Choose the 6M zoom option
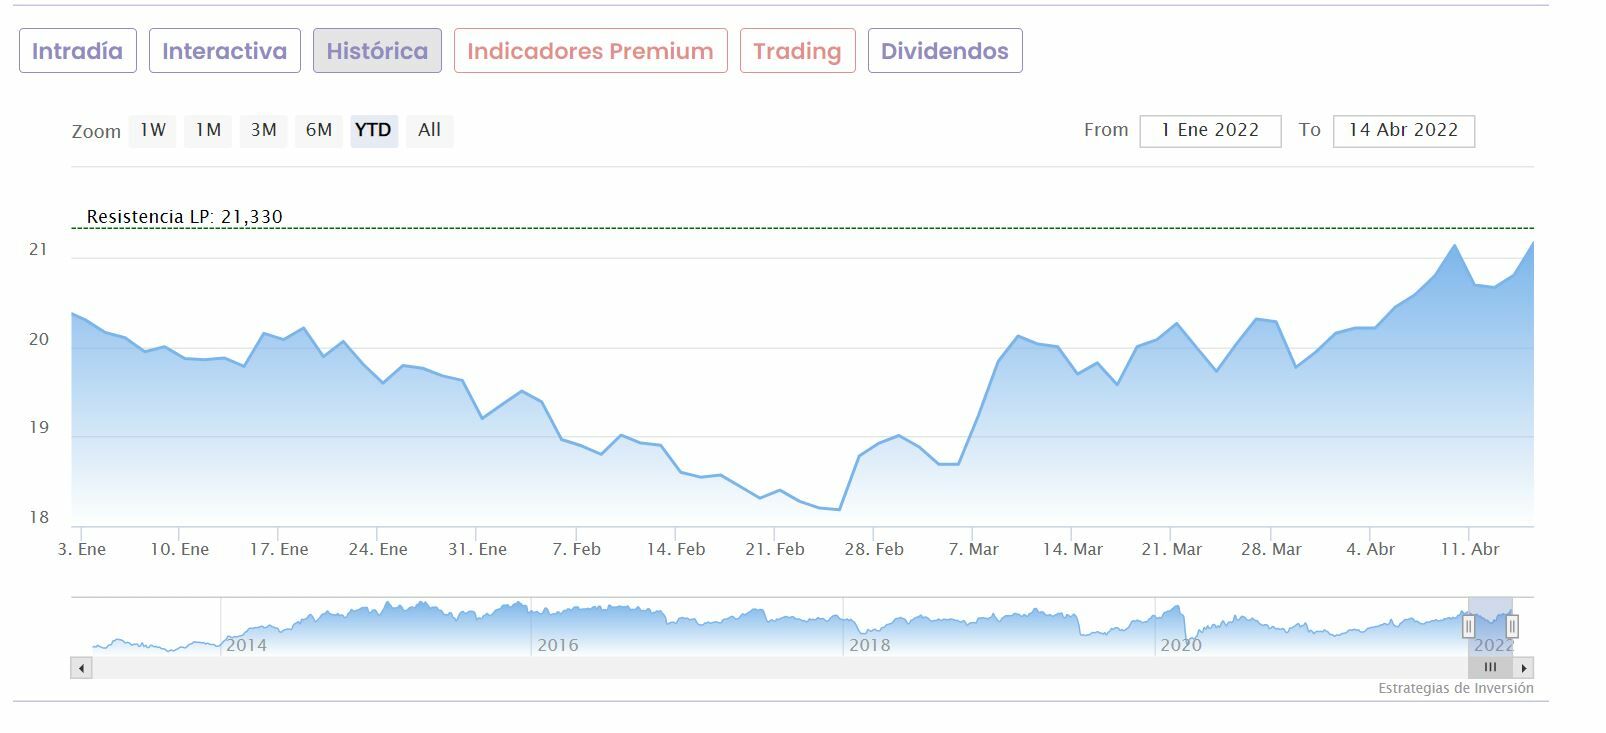 click(x=318, y=130)
